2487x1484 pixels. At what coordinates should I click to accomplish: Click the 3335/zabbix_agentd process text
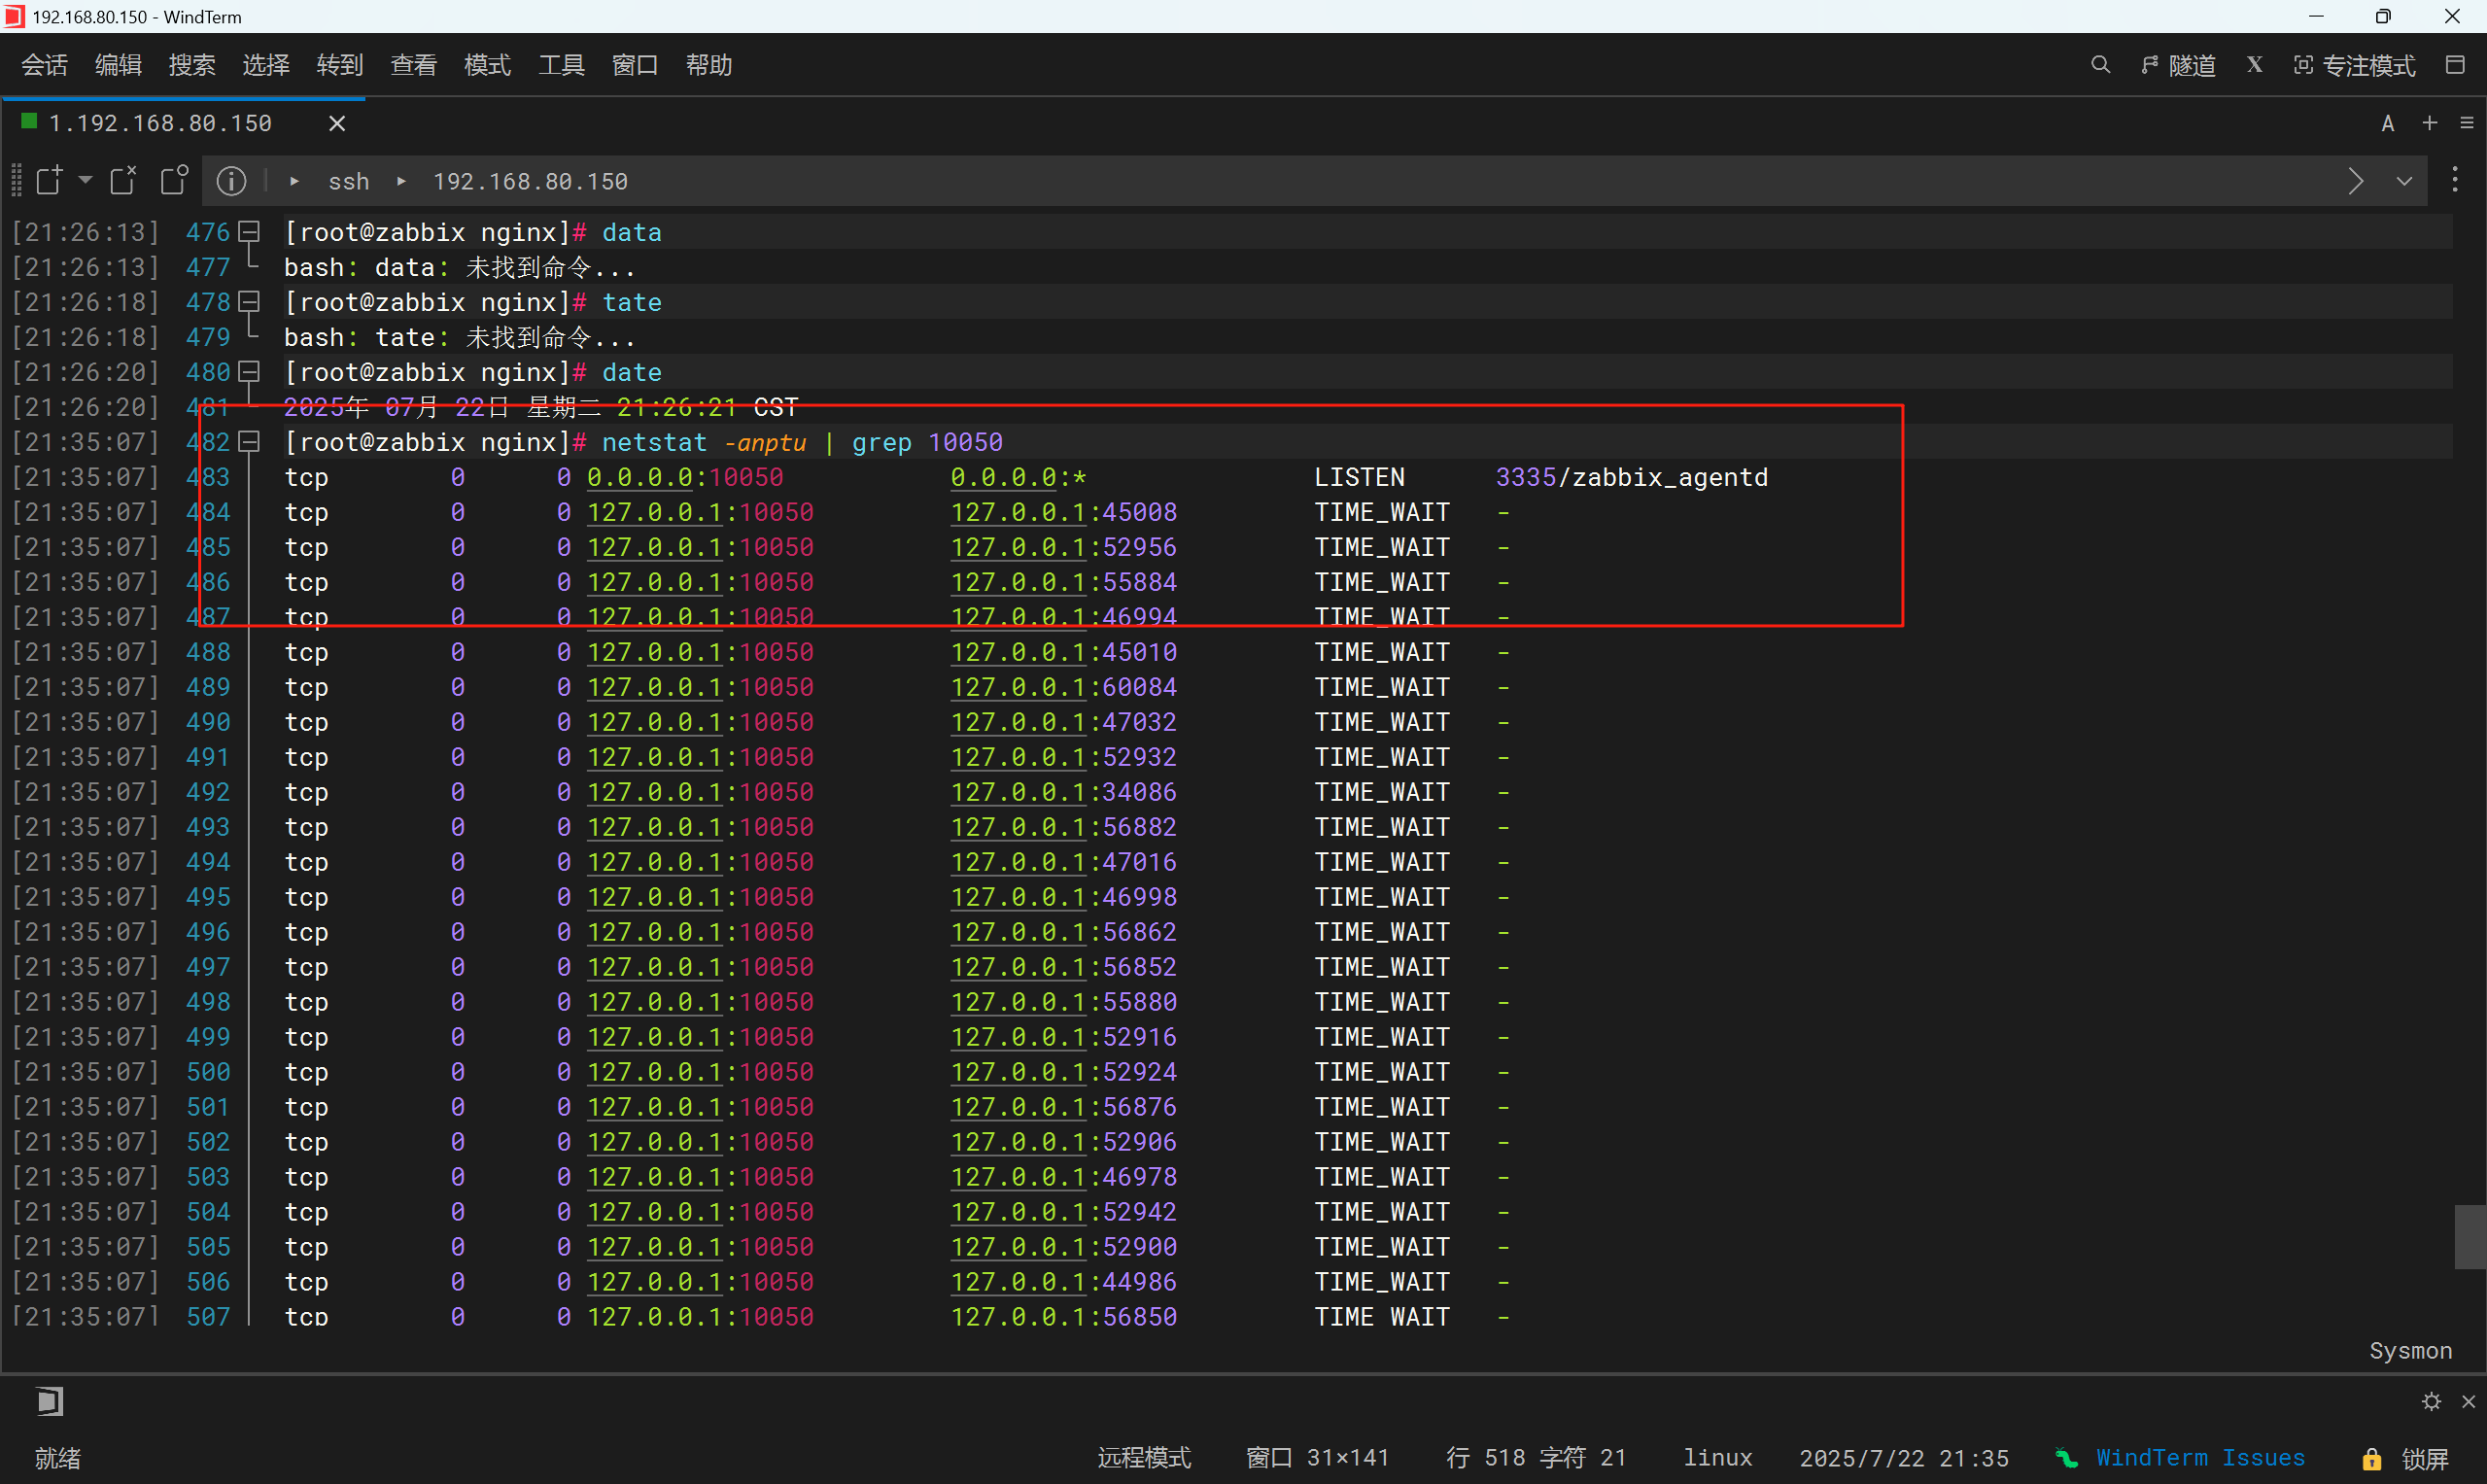[1631, 477]
